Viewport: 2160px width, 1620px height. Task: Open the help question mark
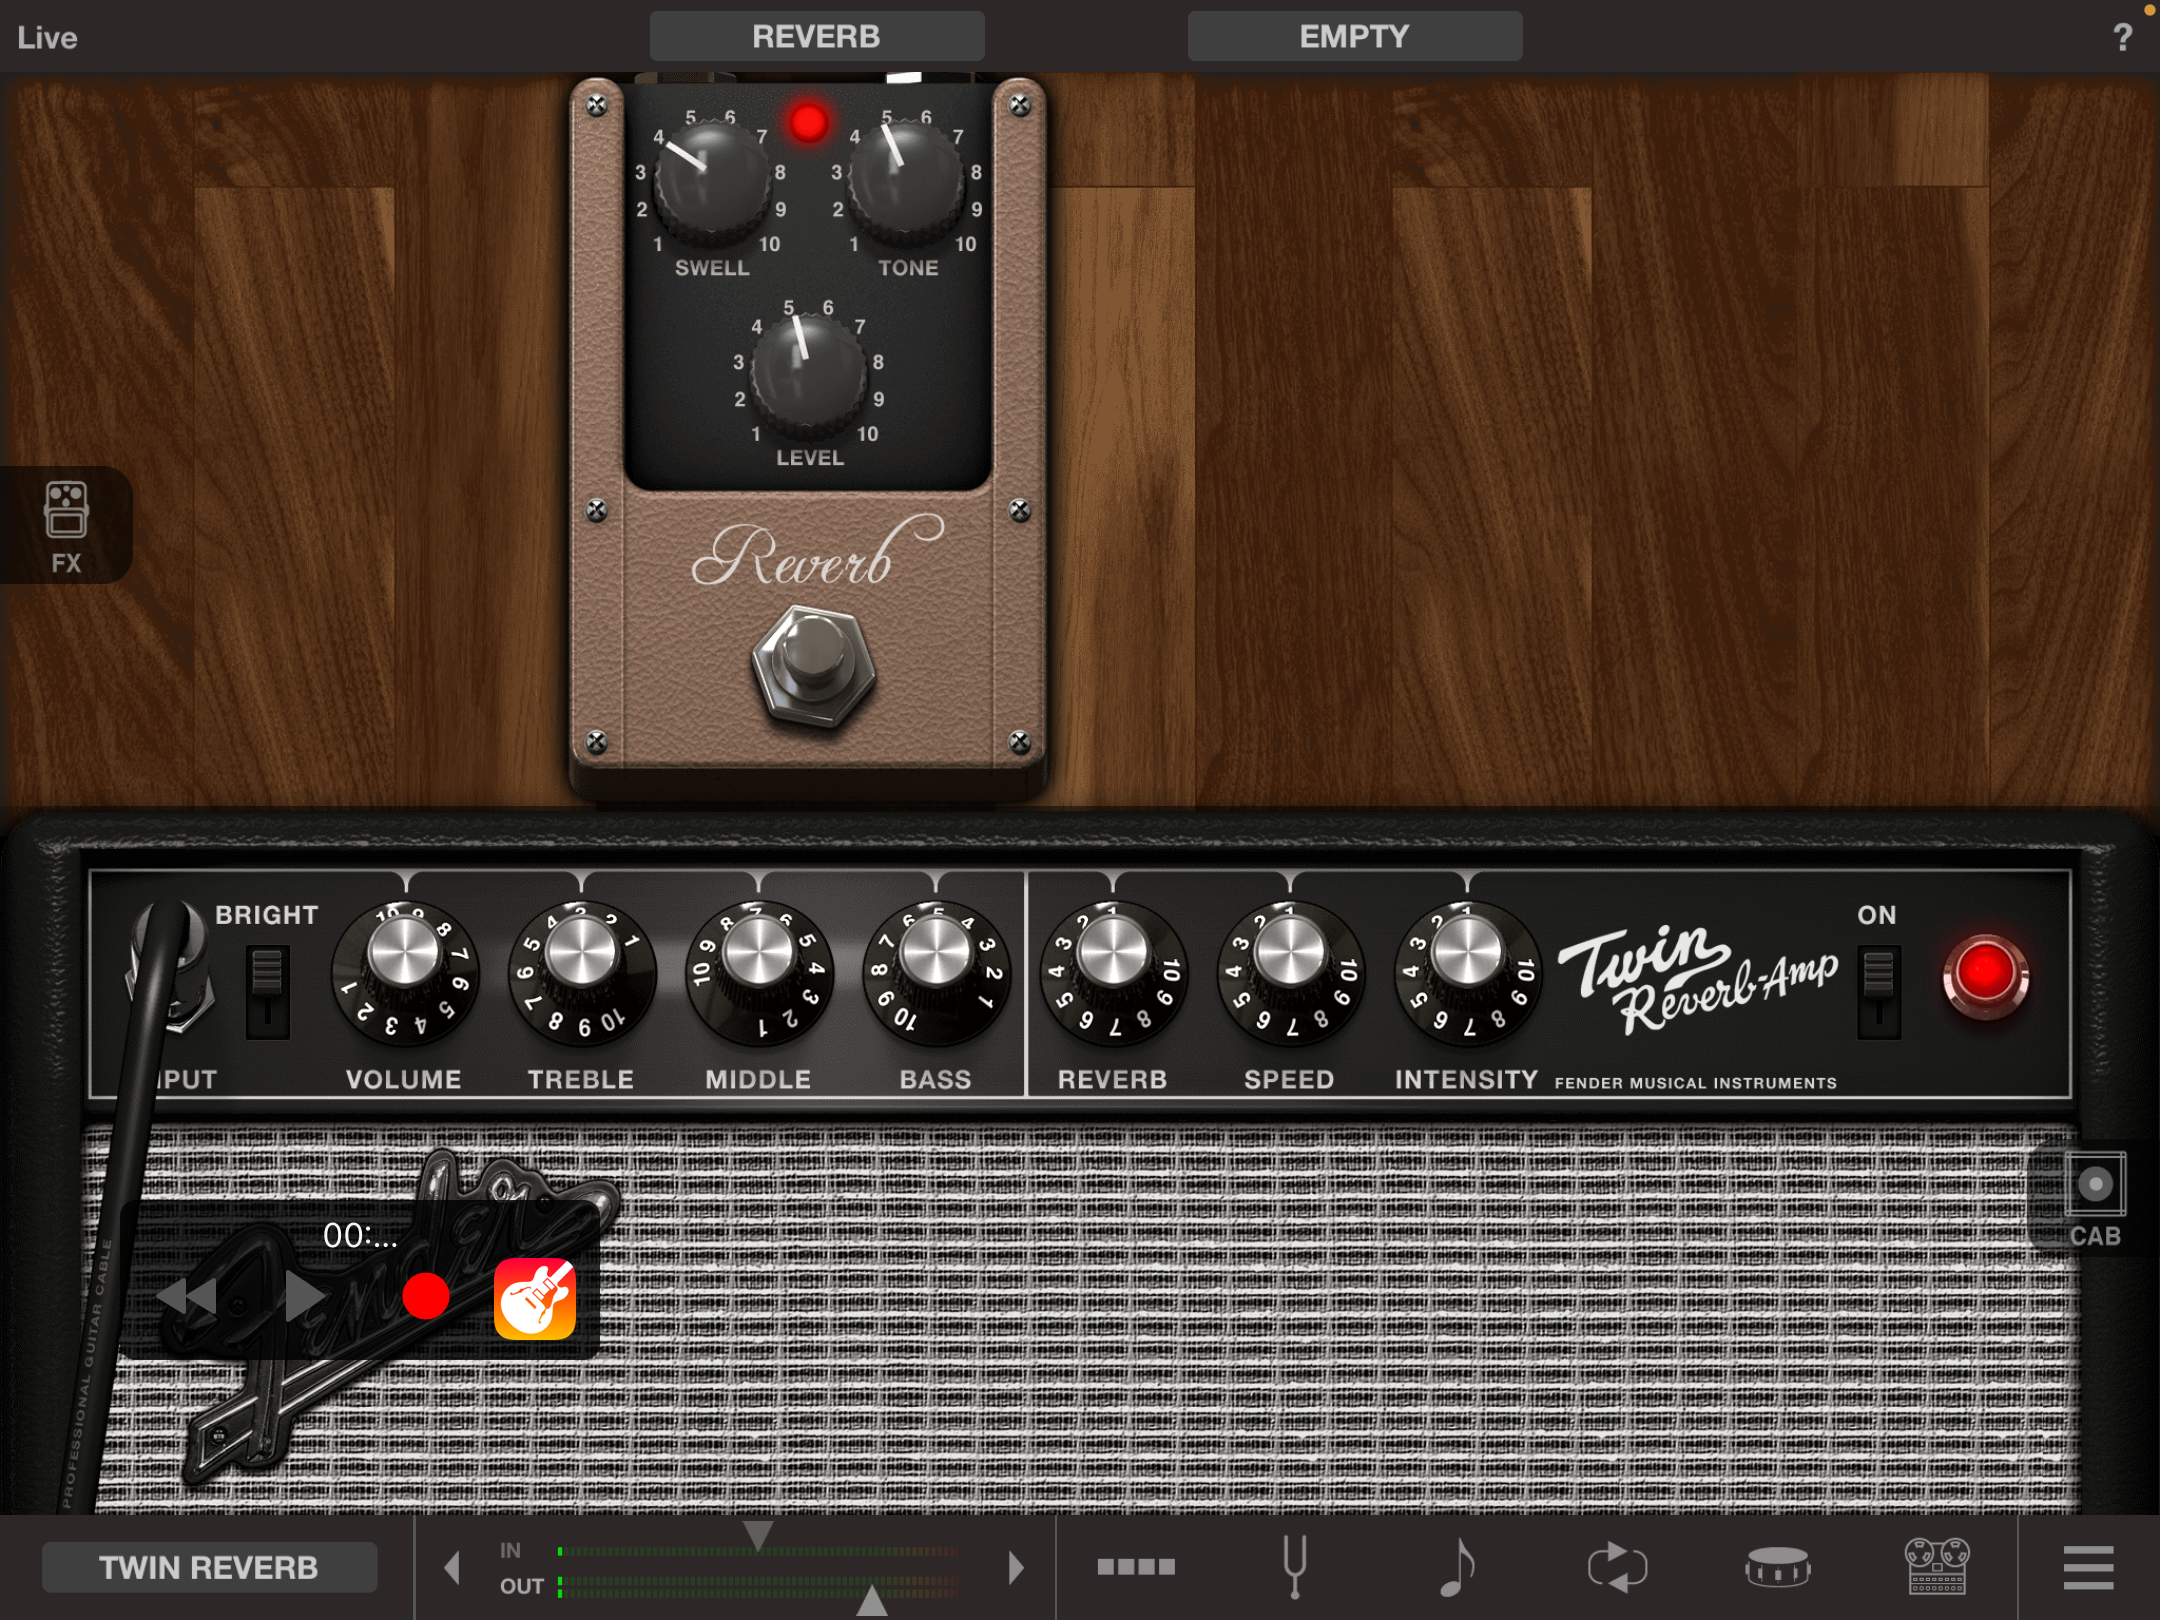[2122, 37]
